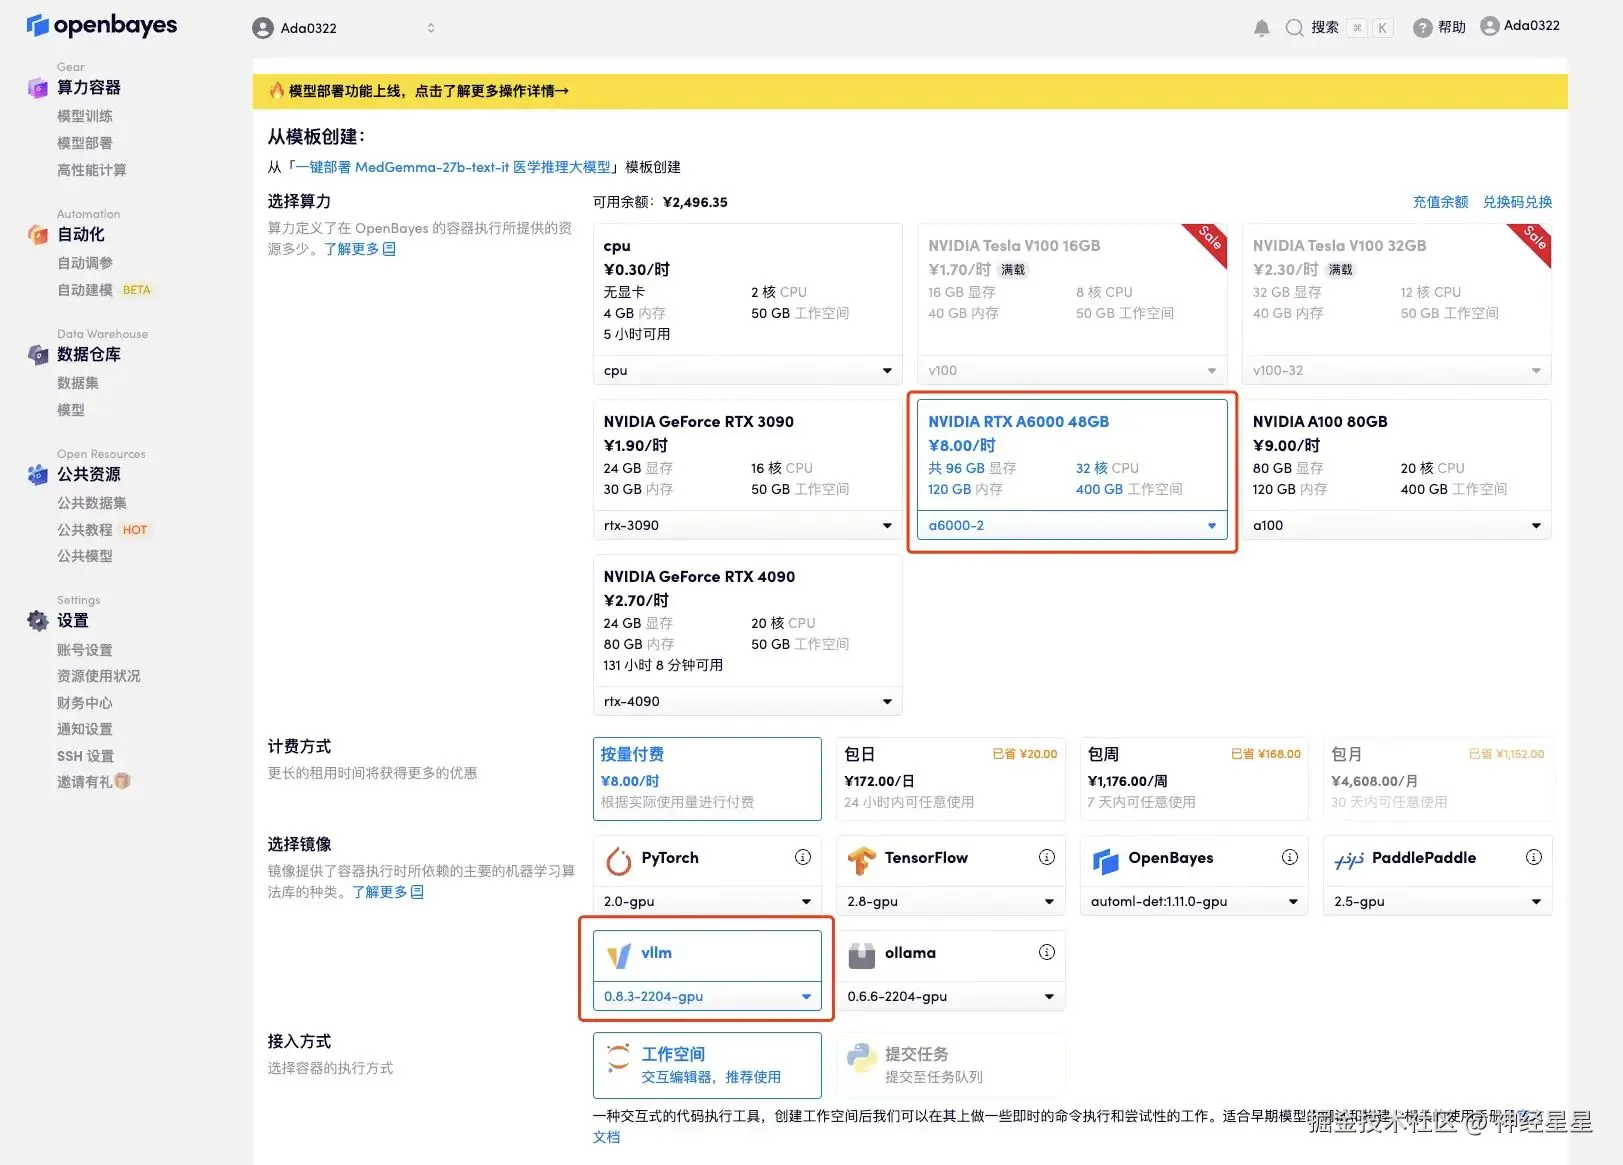Choose the cpu compute card

coord(748,290)
